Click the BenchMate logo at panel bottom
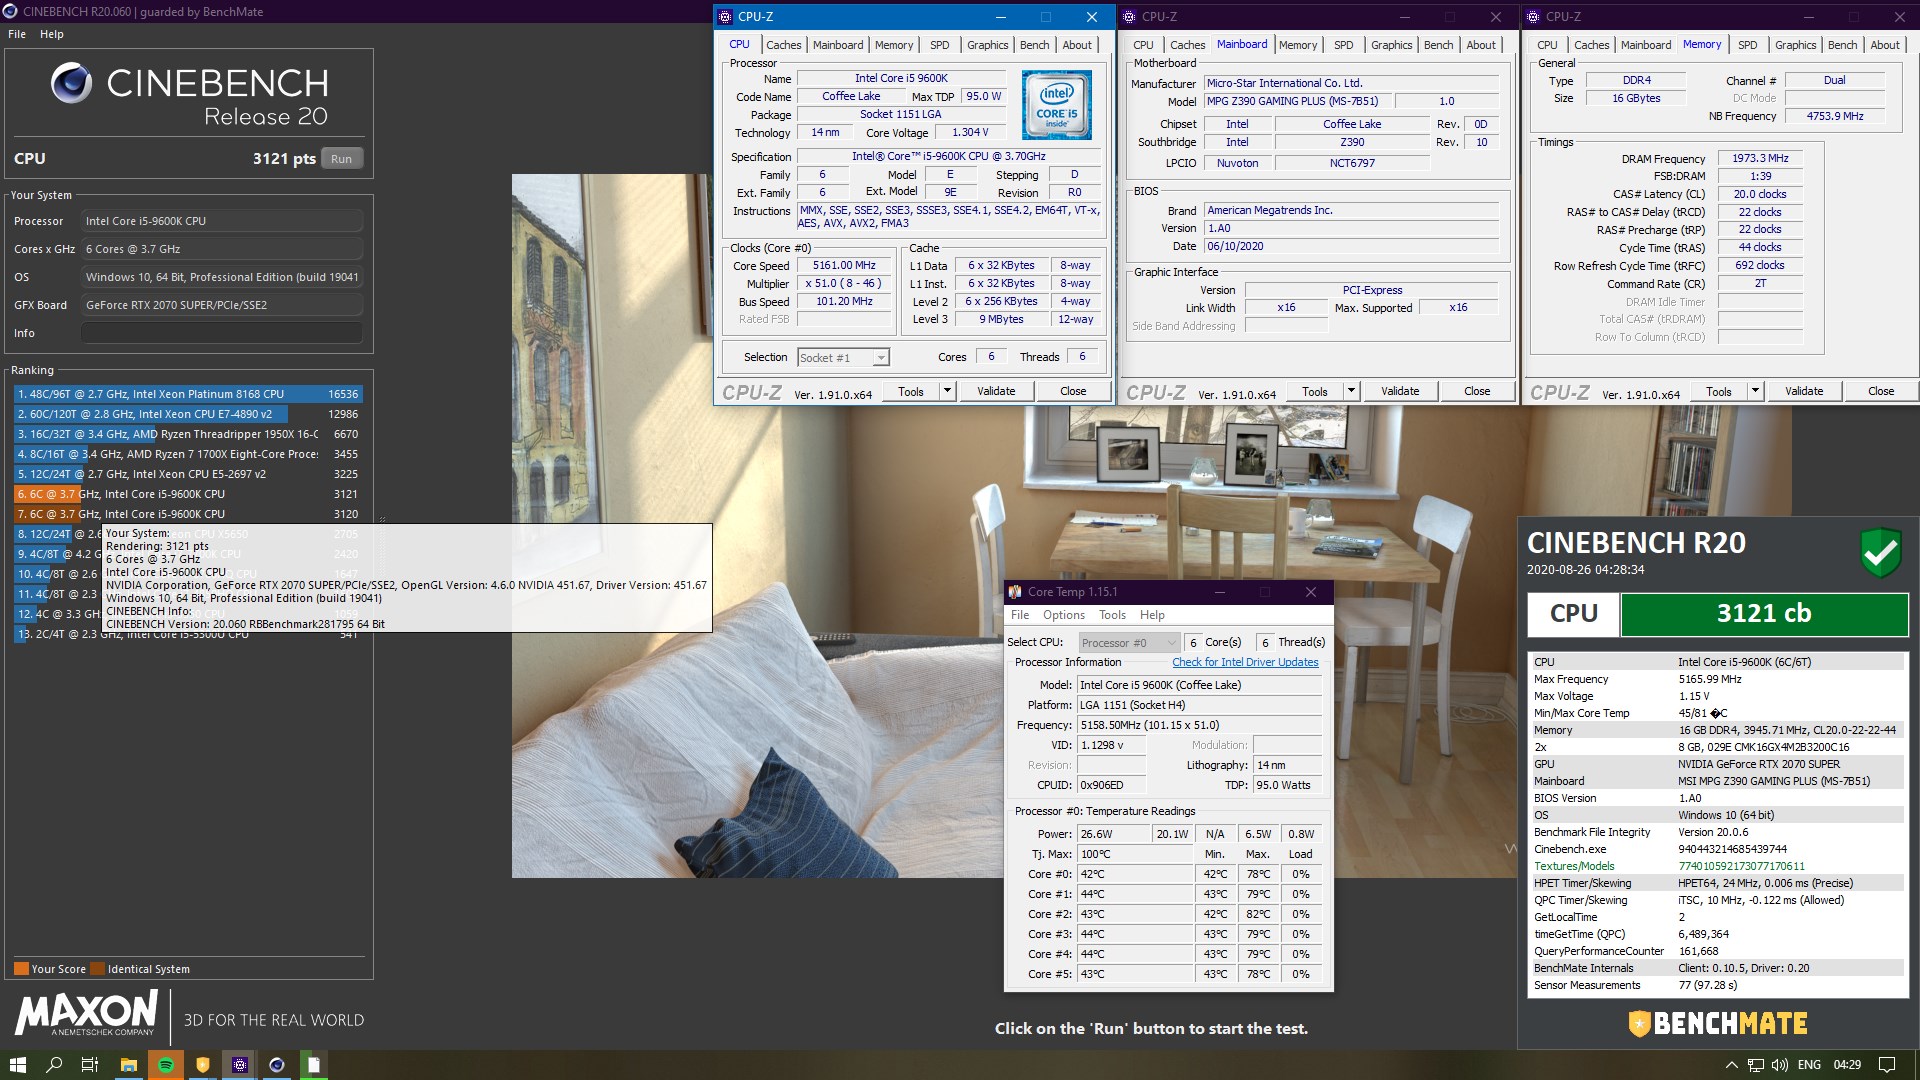This screenshot has height=1080, width=1920. click(1718, 1023)
